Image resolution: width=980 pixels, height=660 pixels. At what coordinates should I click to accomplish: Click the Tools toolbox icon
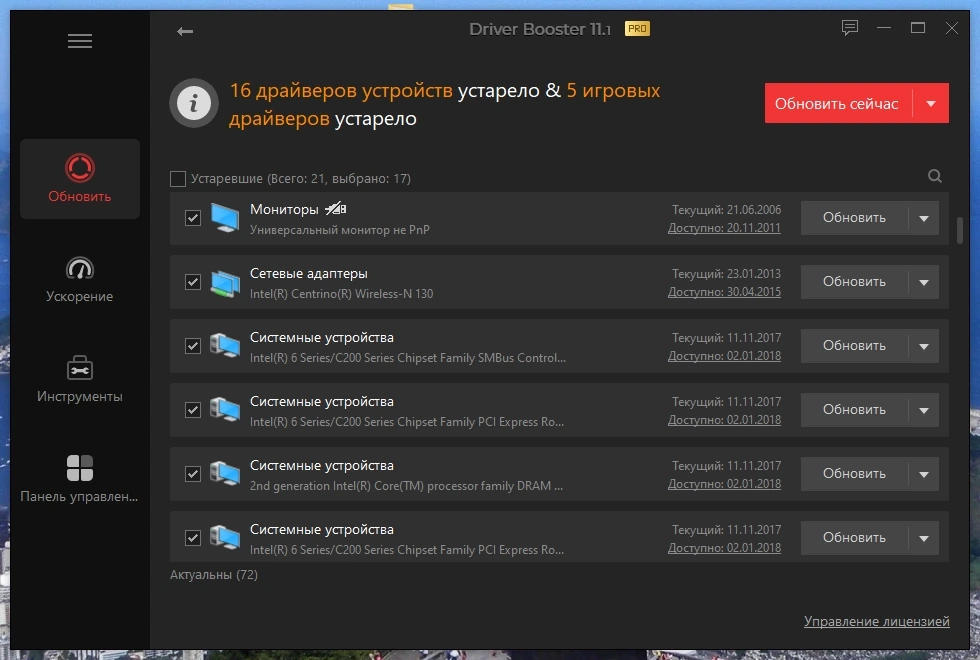click(x=80, y=368)
